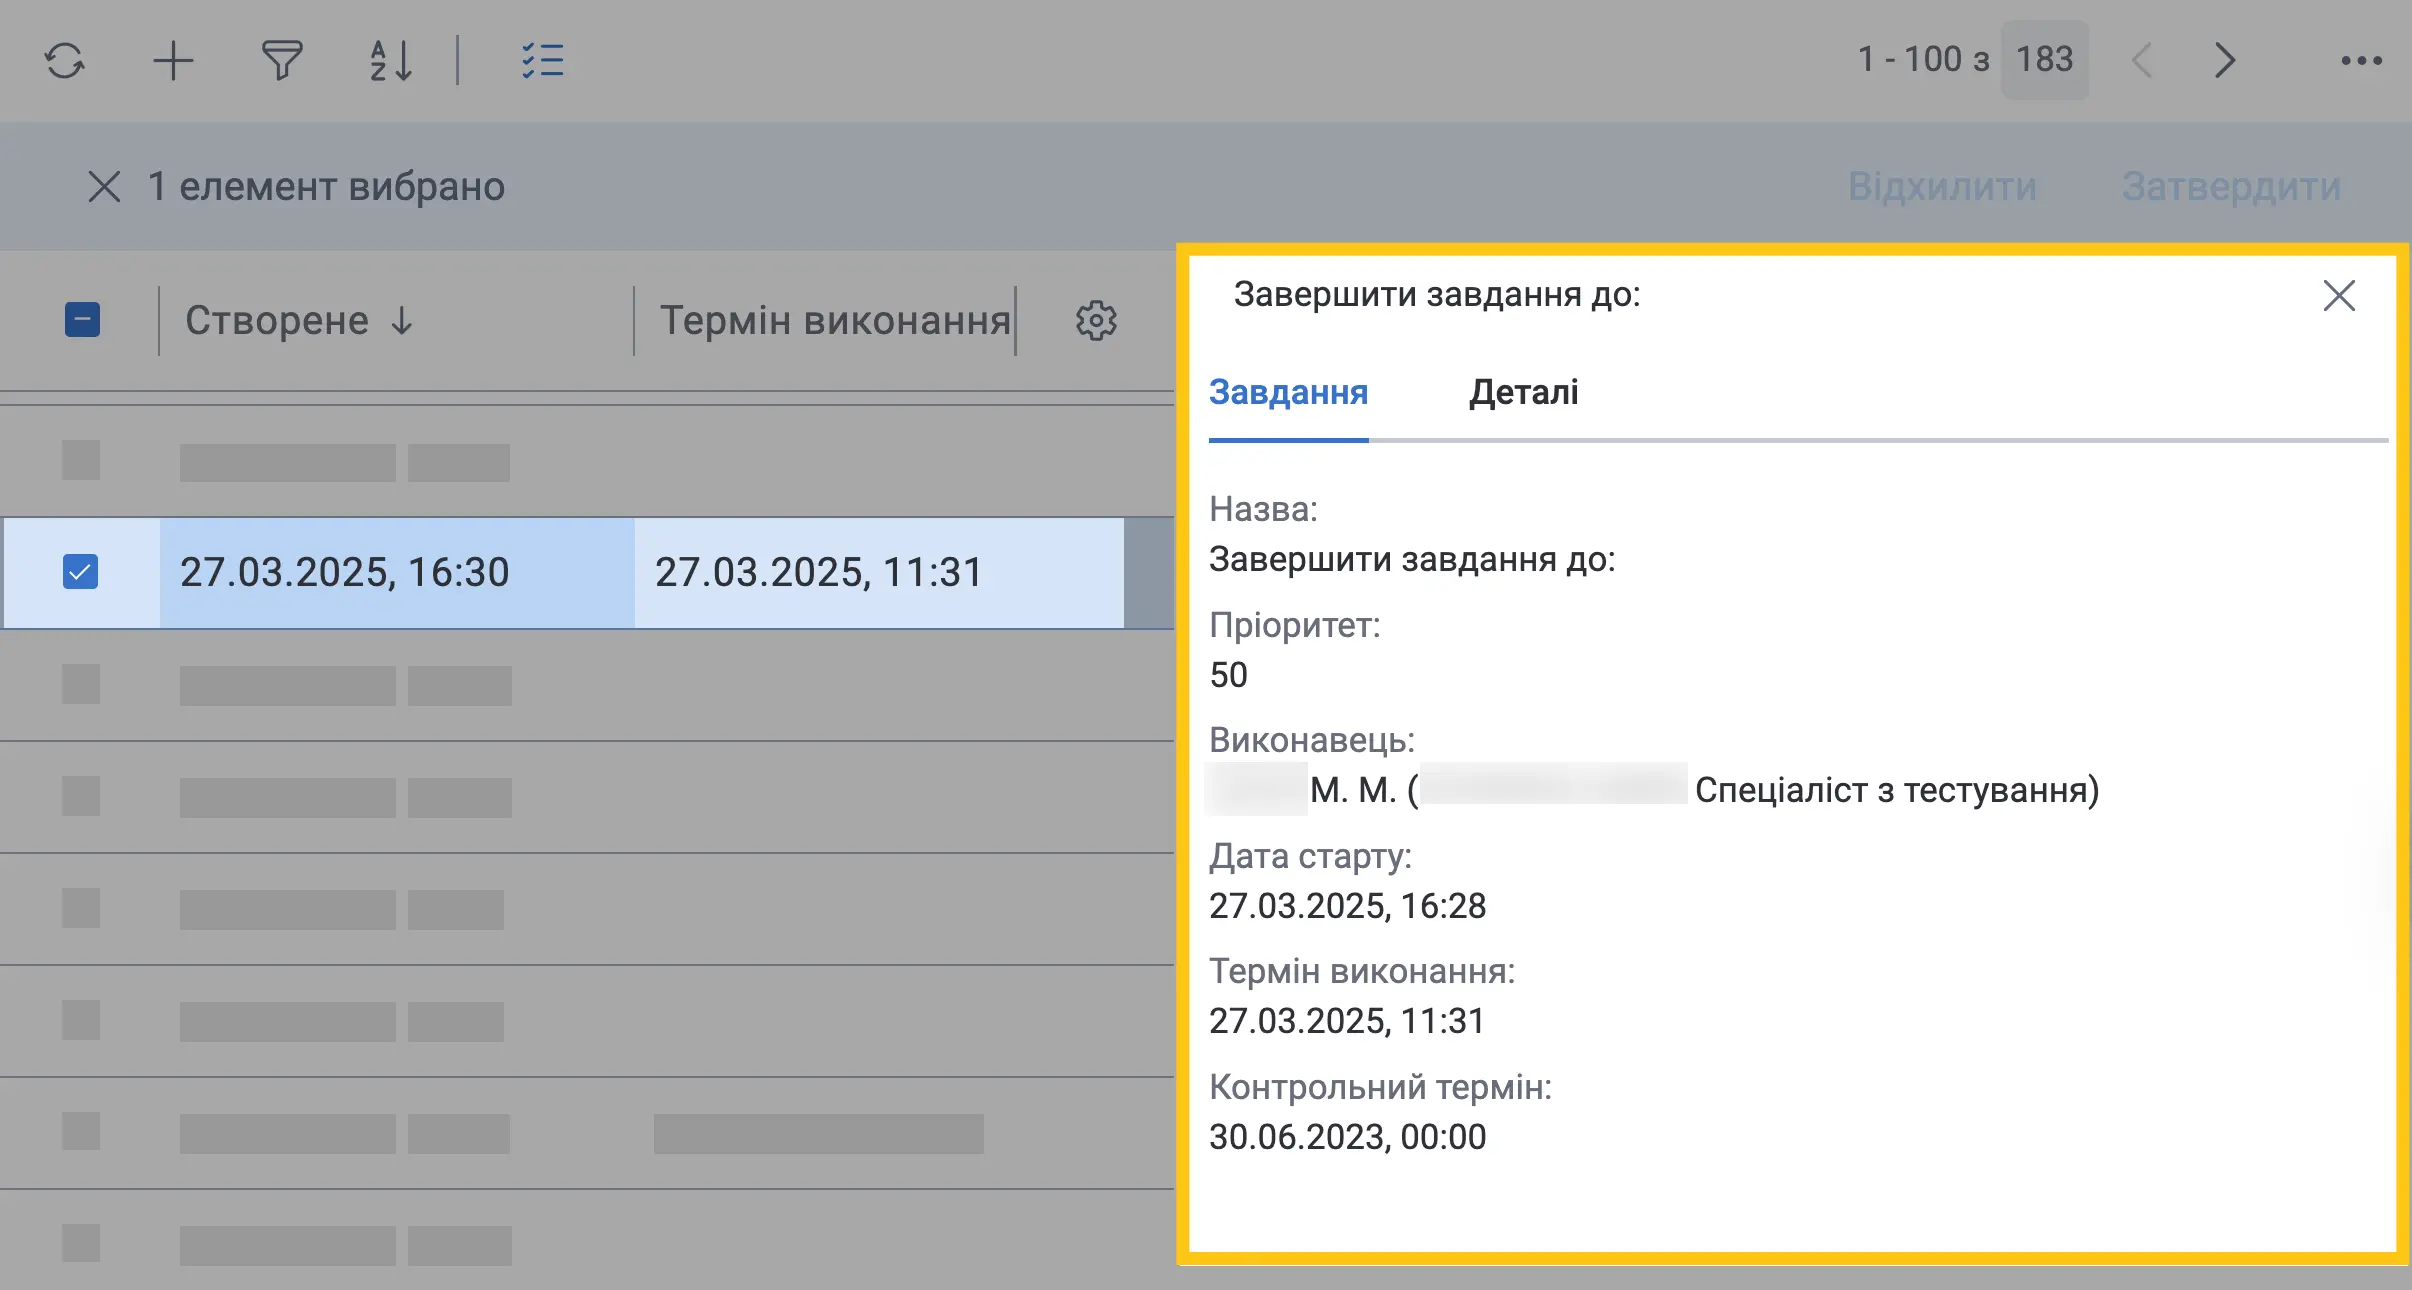Click '1 елемент вибрано' label
Viewport: 2412px width, 1290px height.
pos(326,187)
